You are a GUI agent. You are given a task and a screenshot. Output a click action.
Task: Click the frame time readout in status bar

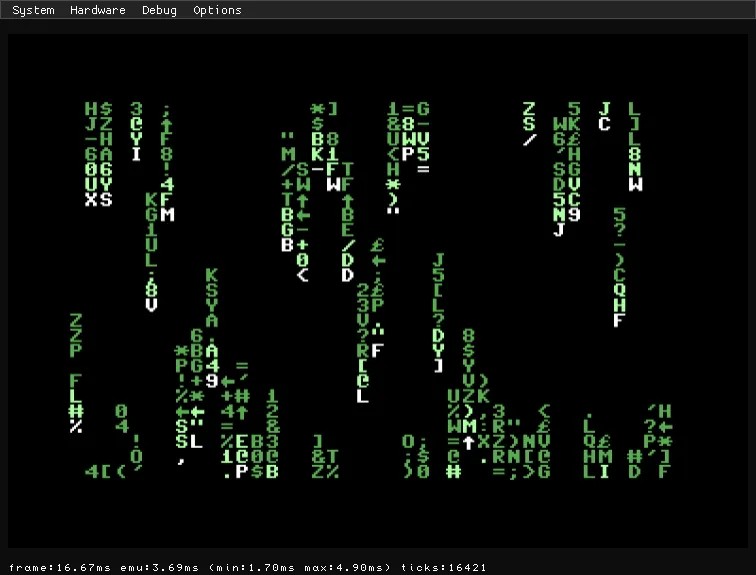pyautogui.click(x=58, y=567)
